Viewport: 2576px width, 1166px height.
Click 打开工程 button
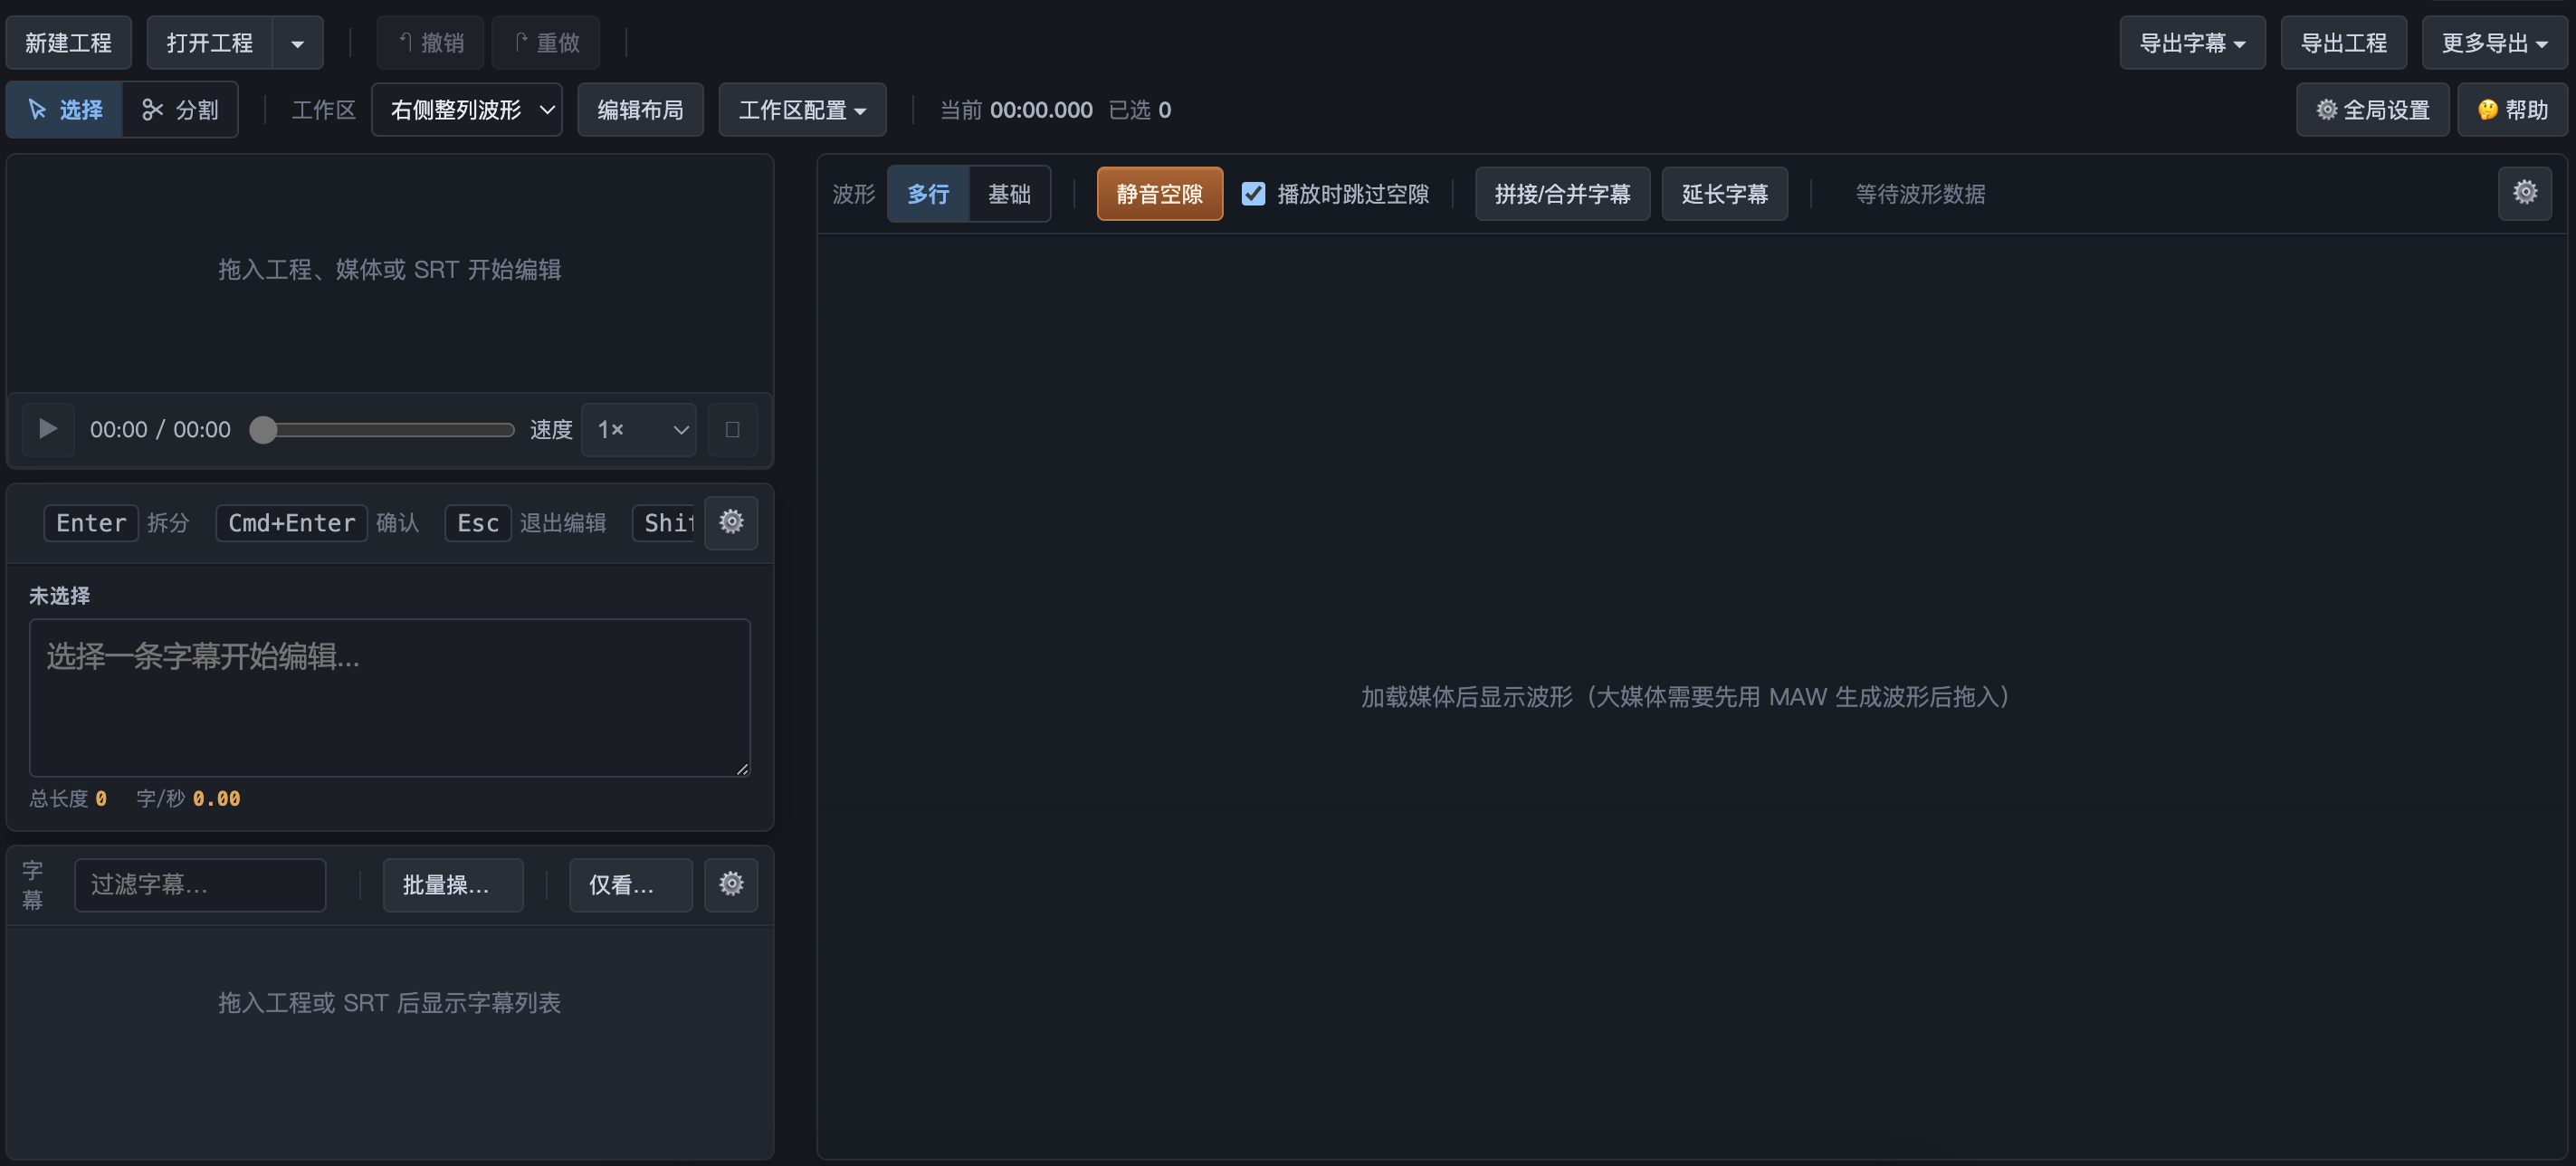210,43
